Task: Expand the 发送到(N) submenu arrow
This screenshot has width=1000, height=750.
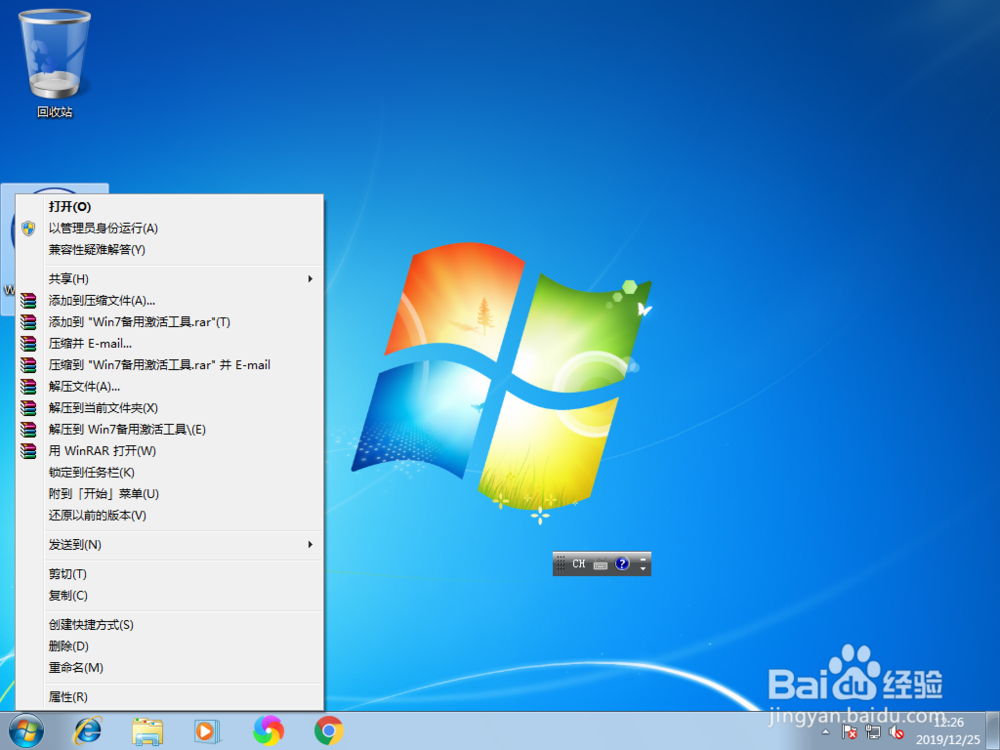Action: point(311,545)
